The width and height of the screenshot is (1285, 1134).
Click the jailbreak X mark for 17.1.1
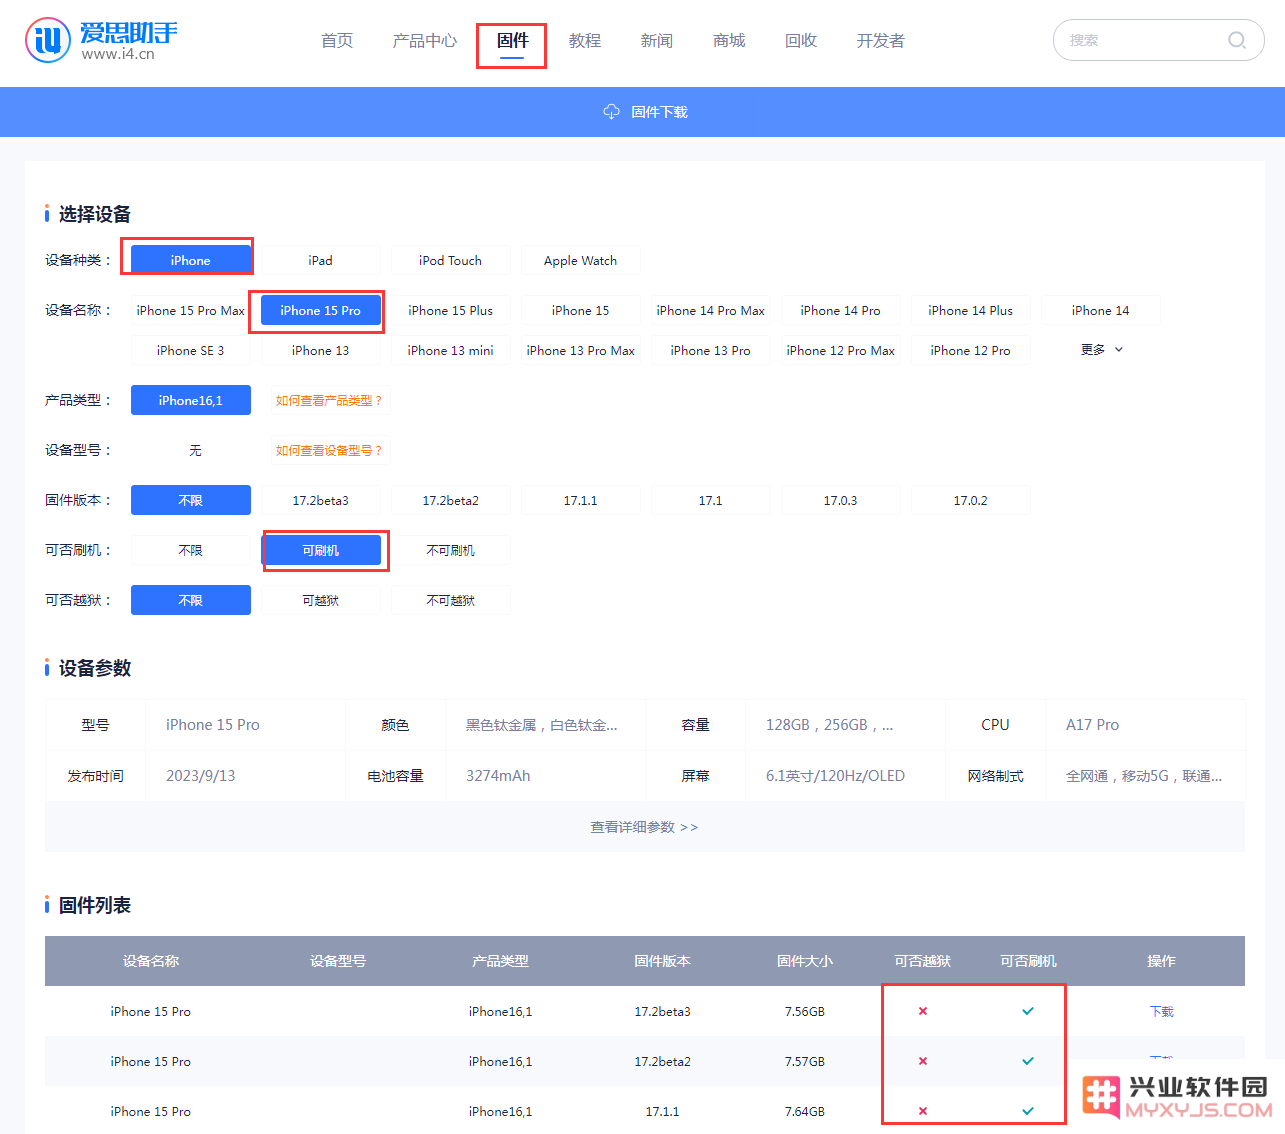pyautogui.click(x=923, y=1111)
